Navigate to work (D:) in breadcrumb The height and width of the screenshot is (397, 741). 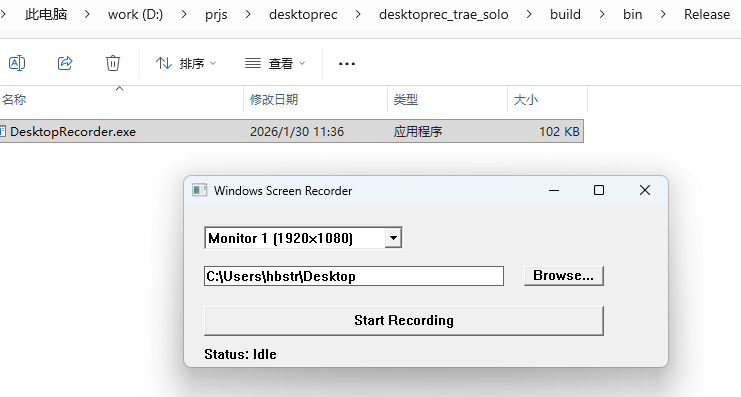point(135,14)
